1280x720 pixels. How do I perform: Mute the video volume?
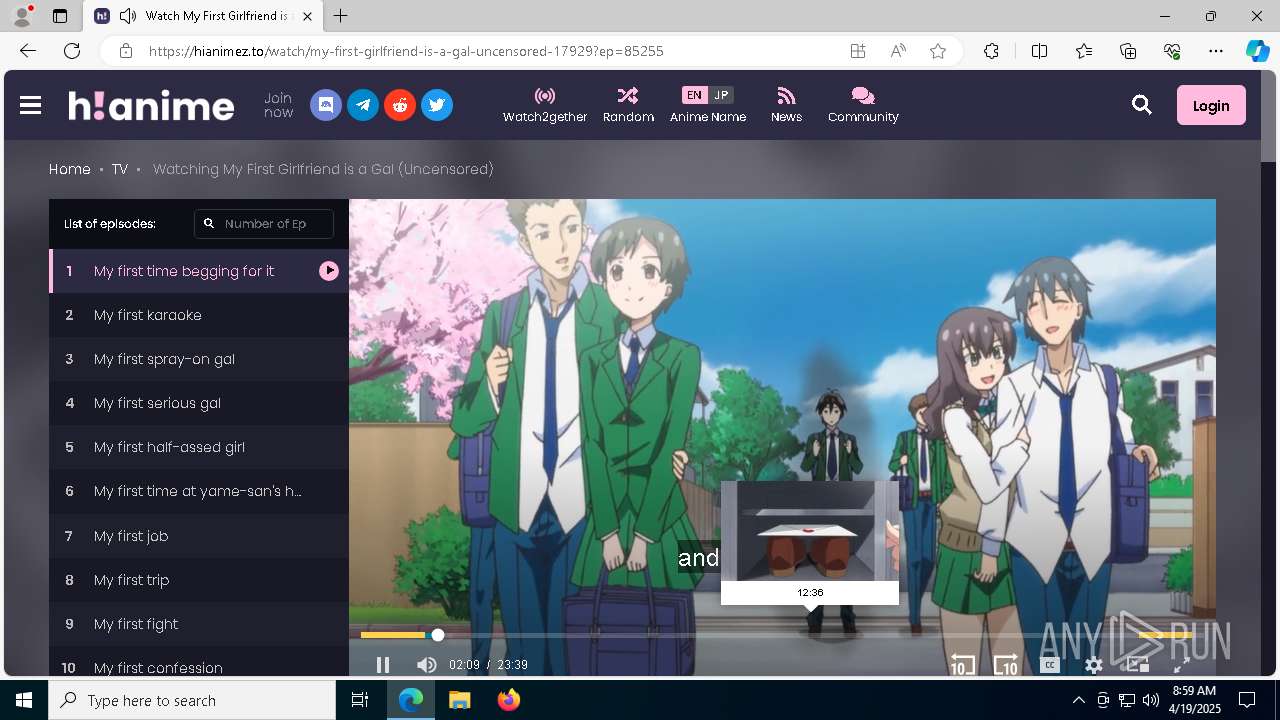tap(427, 665)
